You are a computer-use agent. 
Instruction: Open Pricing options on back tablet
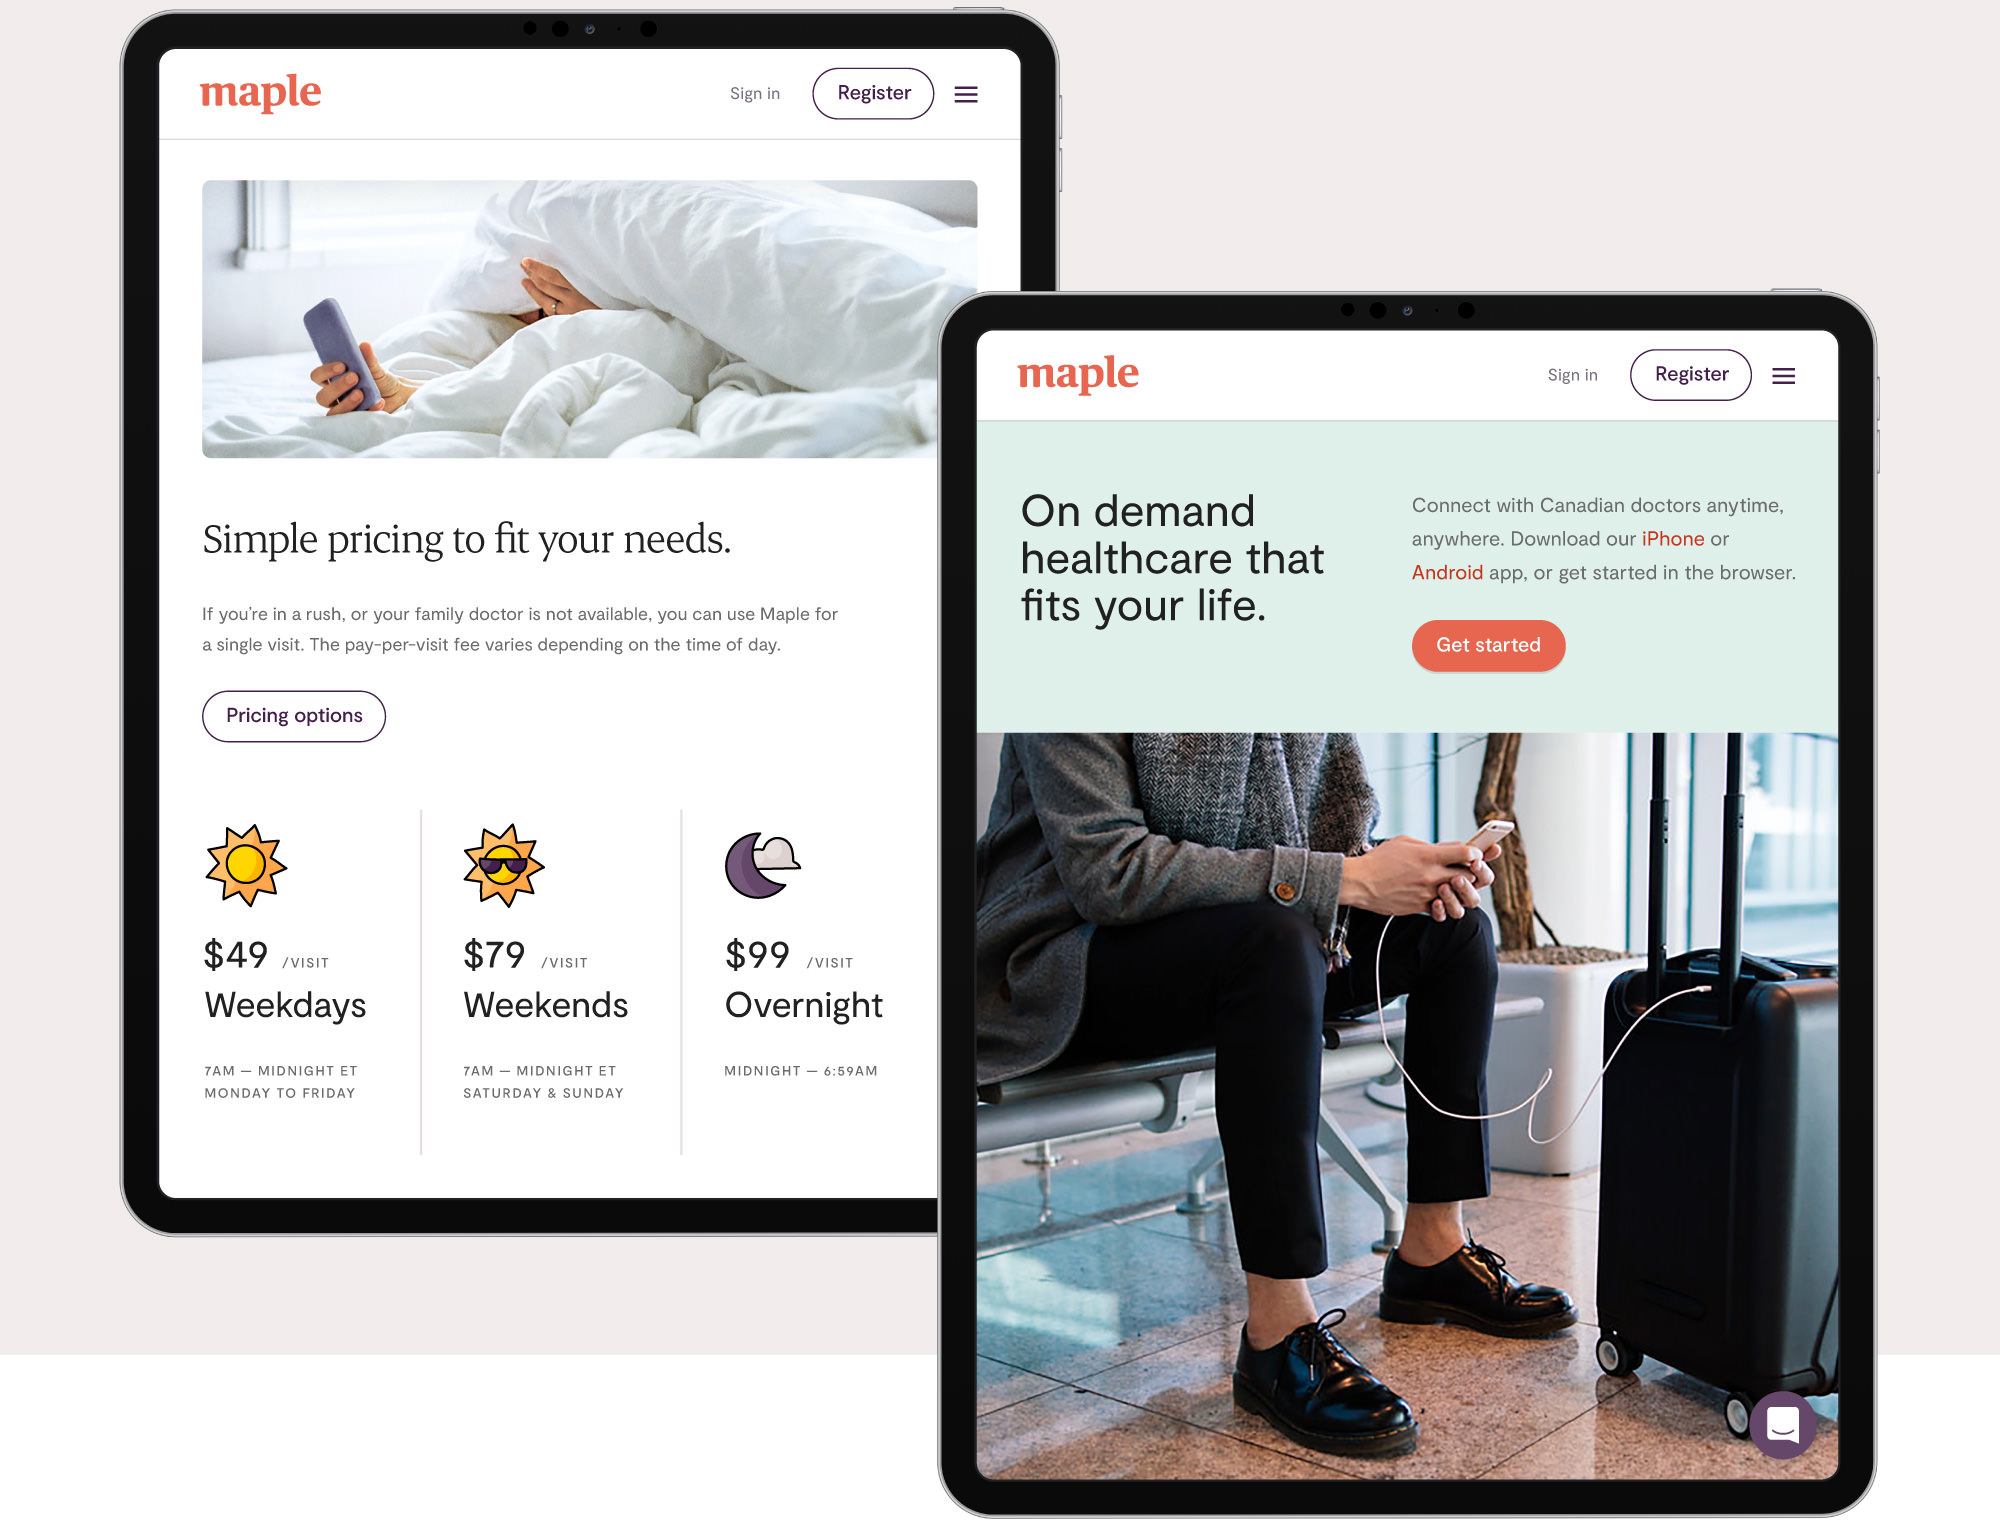coord(293,715)
